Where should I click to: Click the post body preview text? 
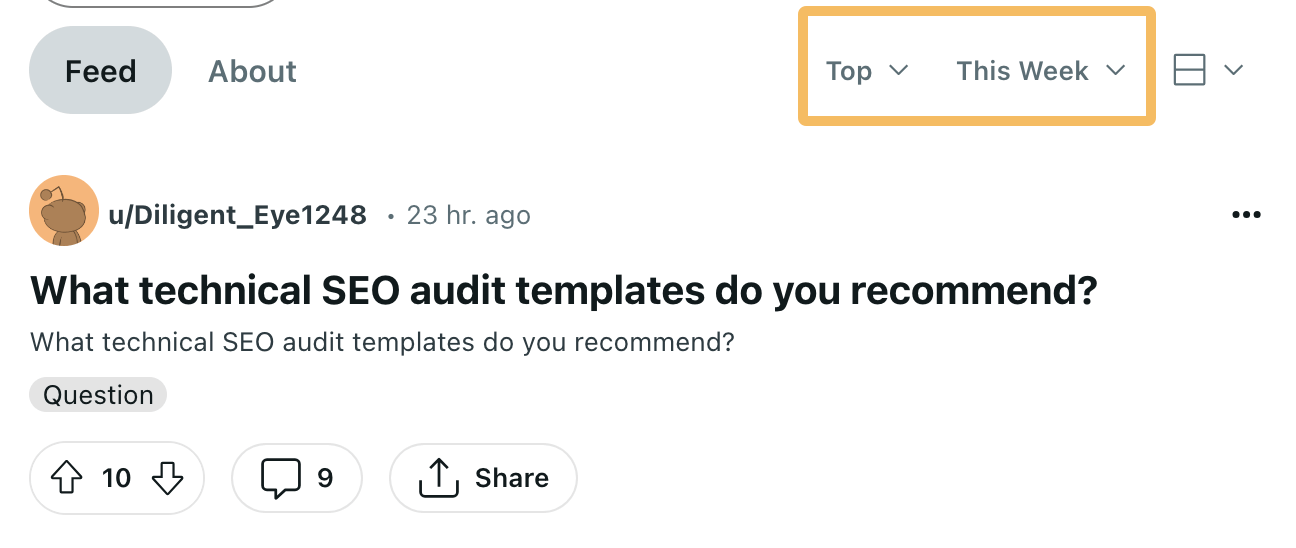coord(382,342)
